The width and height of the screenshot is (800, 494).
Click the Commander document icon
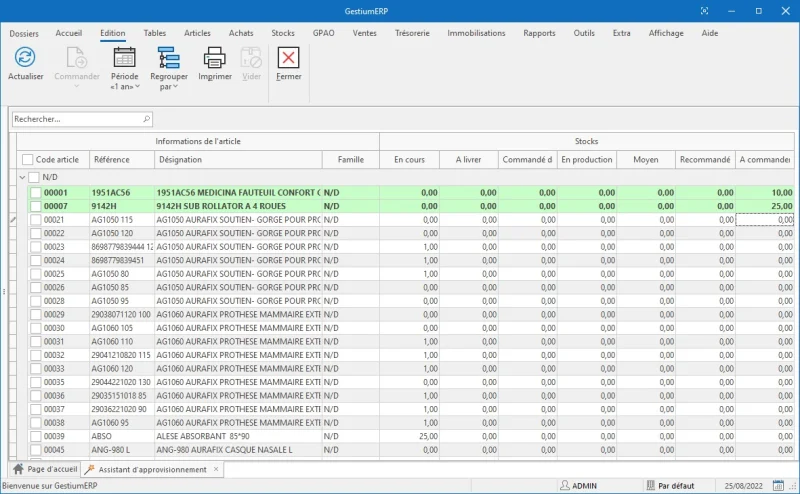pyautogui.click(x=77, y=57)
